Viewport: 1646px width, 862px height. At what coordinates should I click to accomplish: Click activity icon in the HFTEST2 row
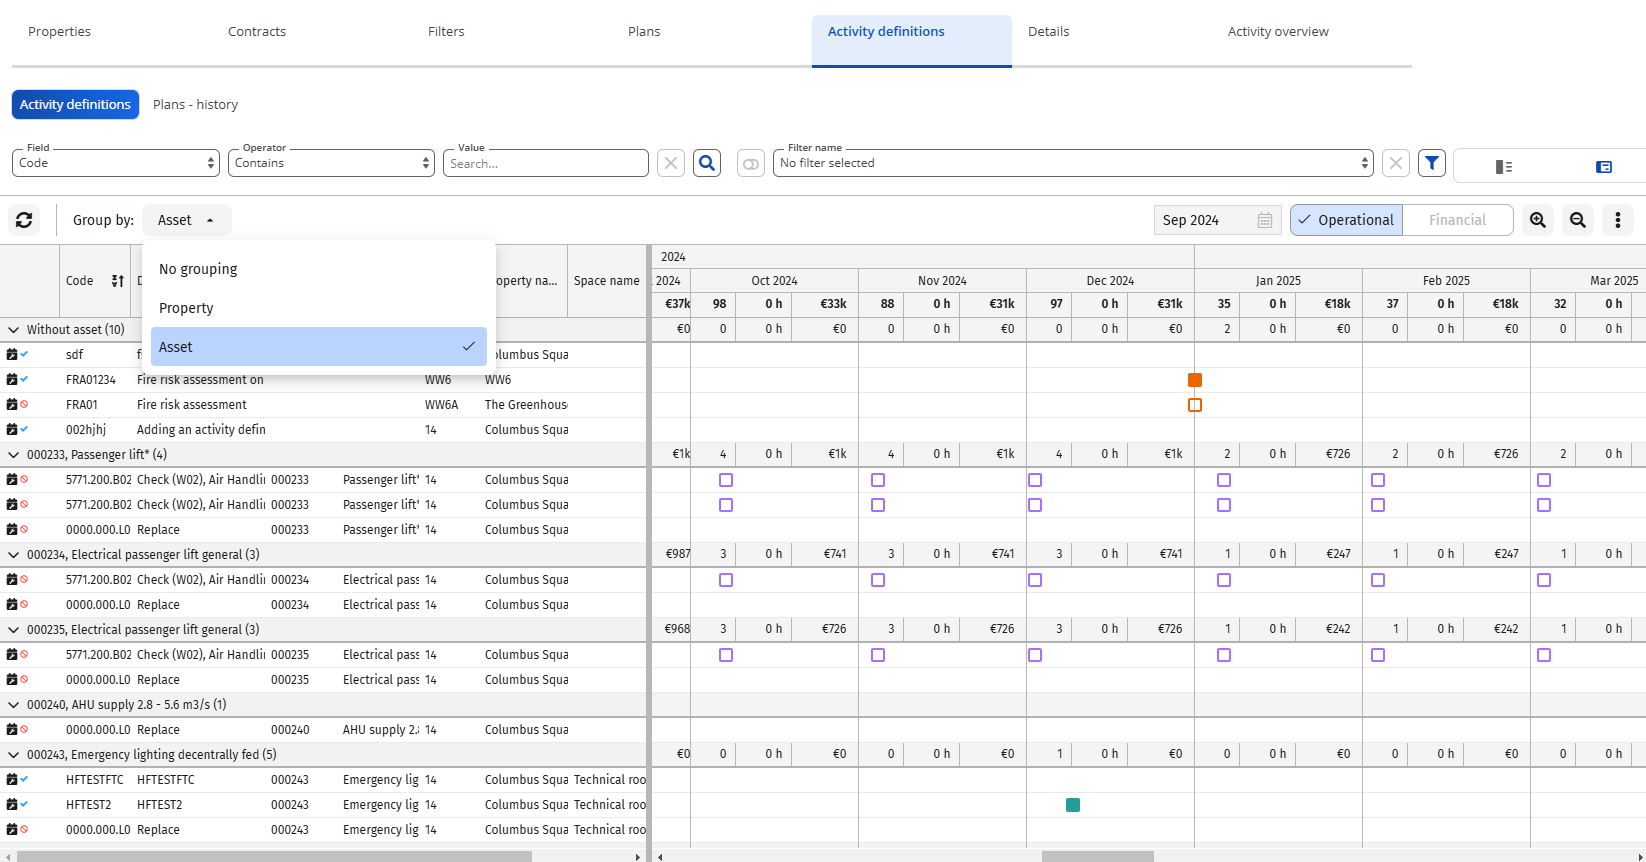pyautogui.click(x=12, y=804)
